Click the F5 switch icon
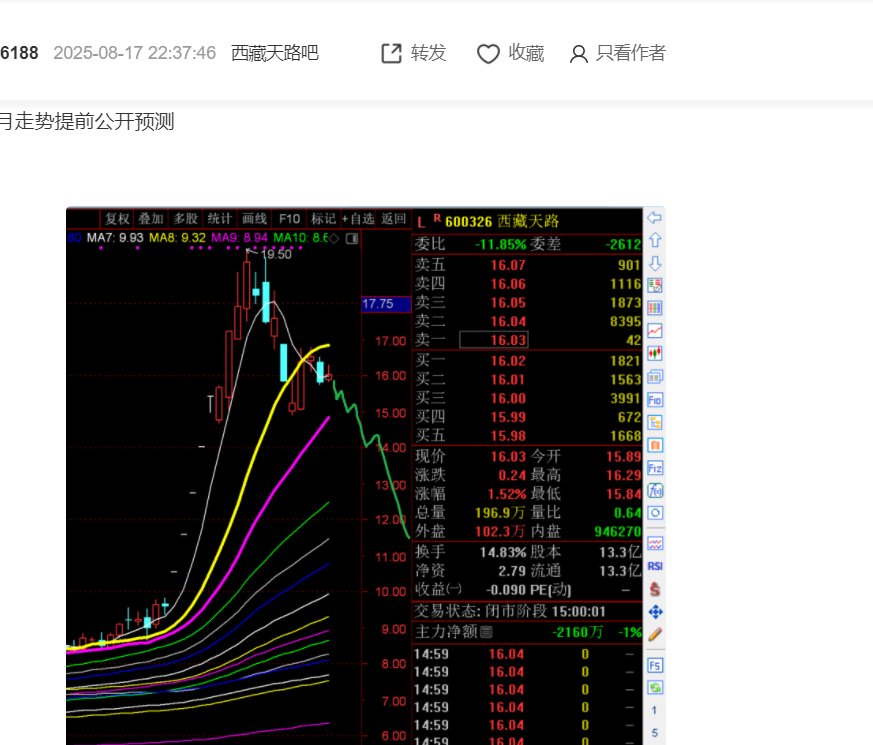The height and width of the screenshot is (745, 873). point(655,666)
